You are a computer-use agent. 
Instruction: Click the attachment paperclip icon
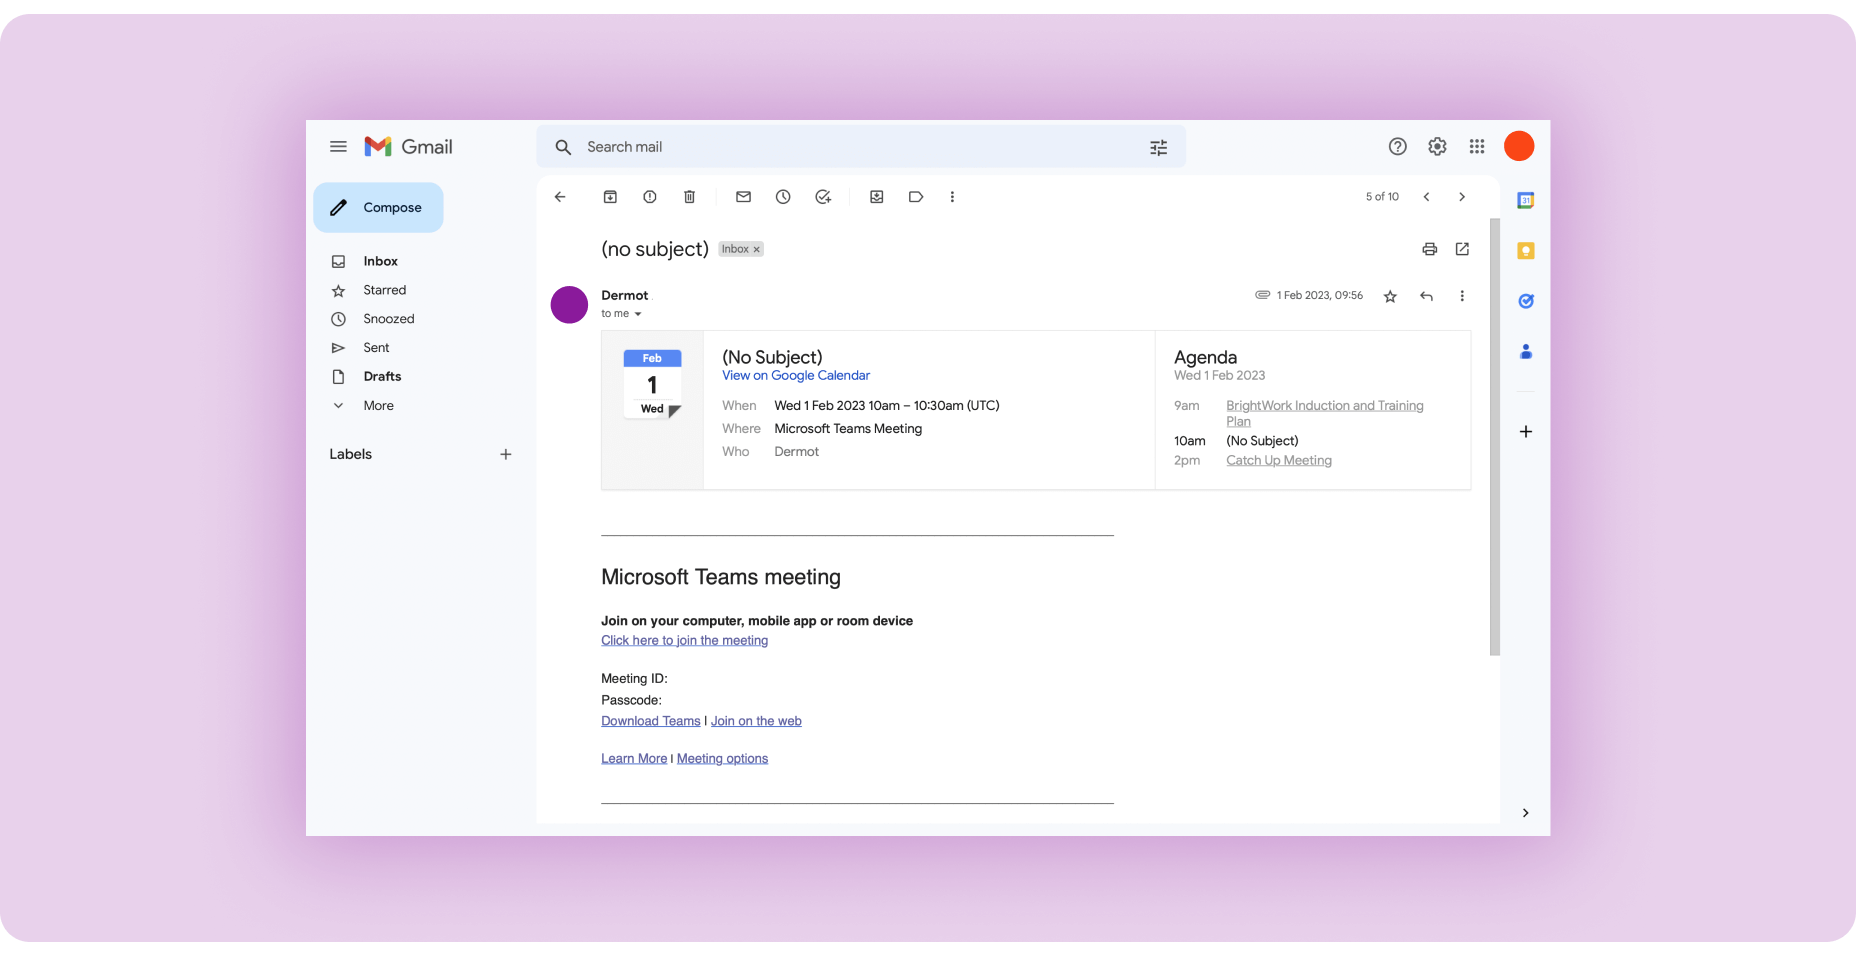[1263, 295]
